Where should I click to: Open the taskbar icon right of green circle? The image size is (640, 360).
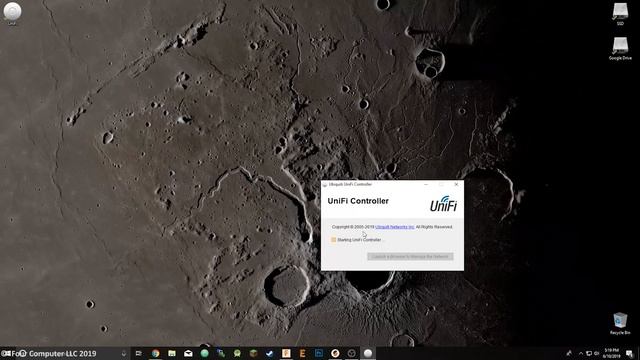point(221,353)
